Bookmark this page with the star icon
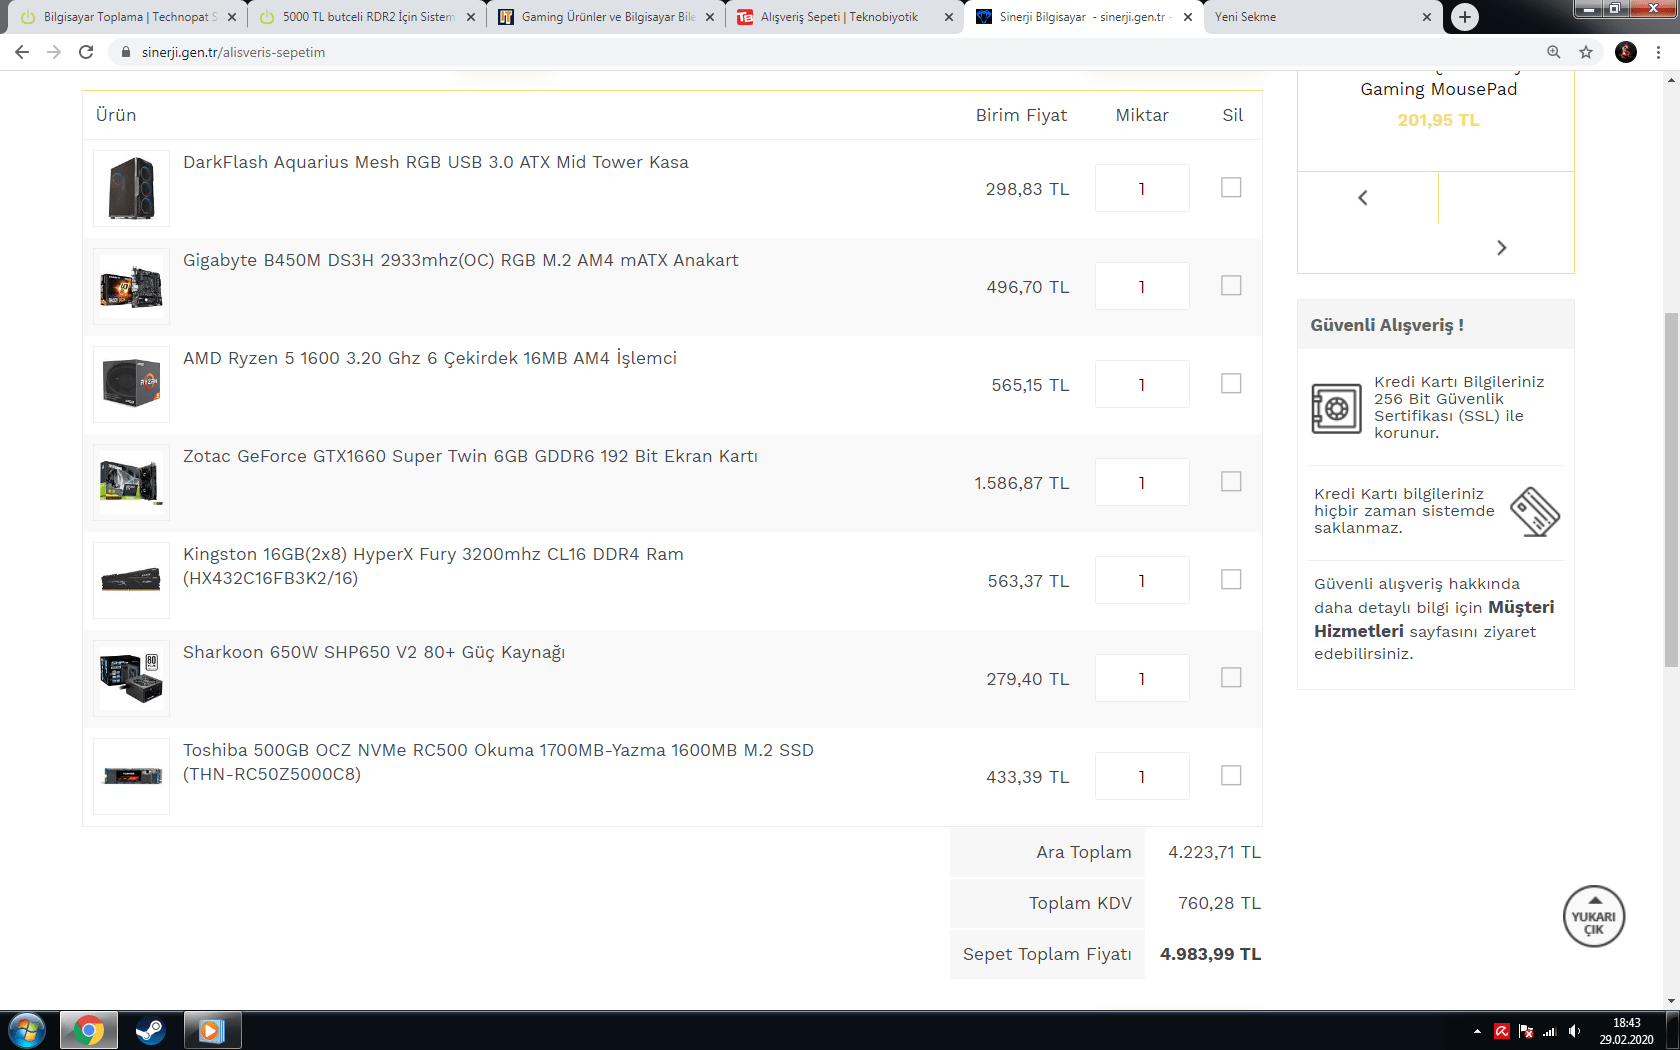This screenshot has width=1680, height=1050. click(1586, 52)
